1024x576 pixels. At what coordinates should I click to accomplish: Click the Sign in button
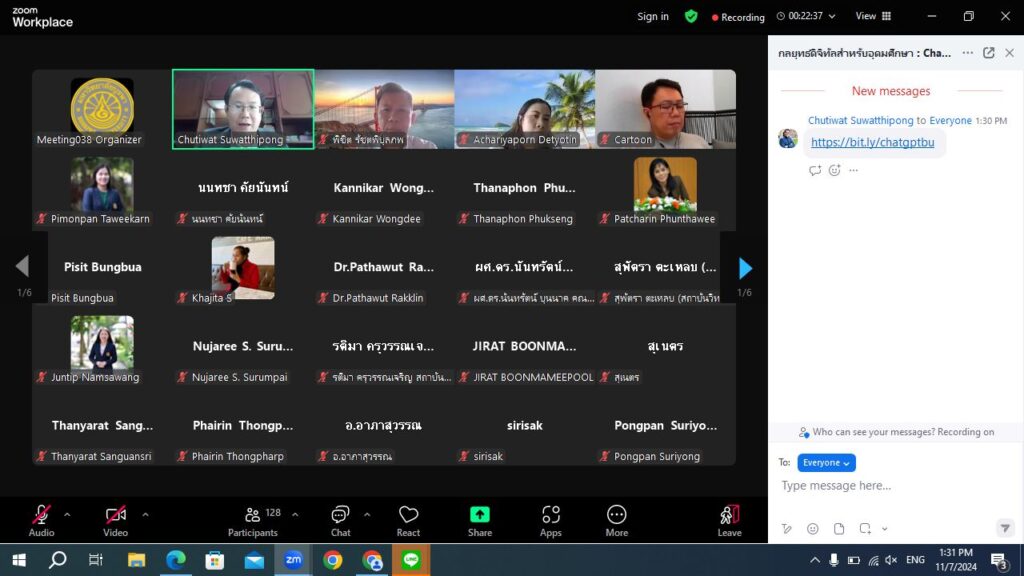coord(653,16)
